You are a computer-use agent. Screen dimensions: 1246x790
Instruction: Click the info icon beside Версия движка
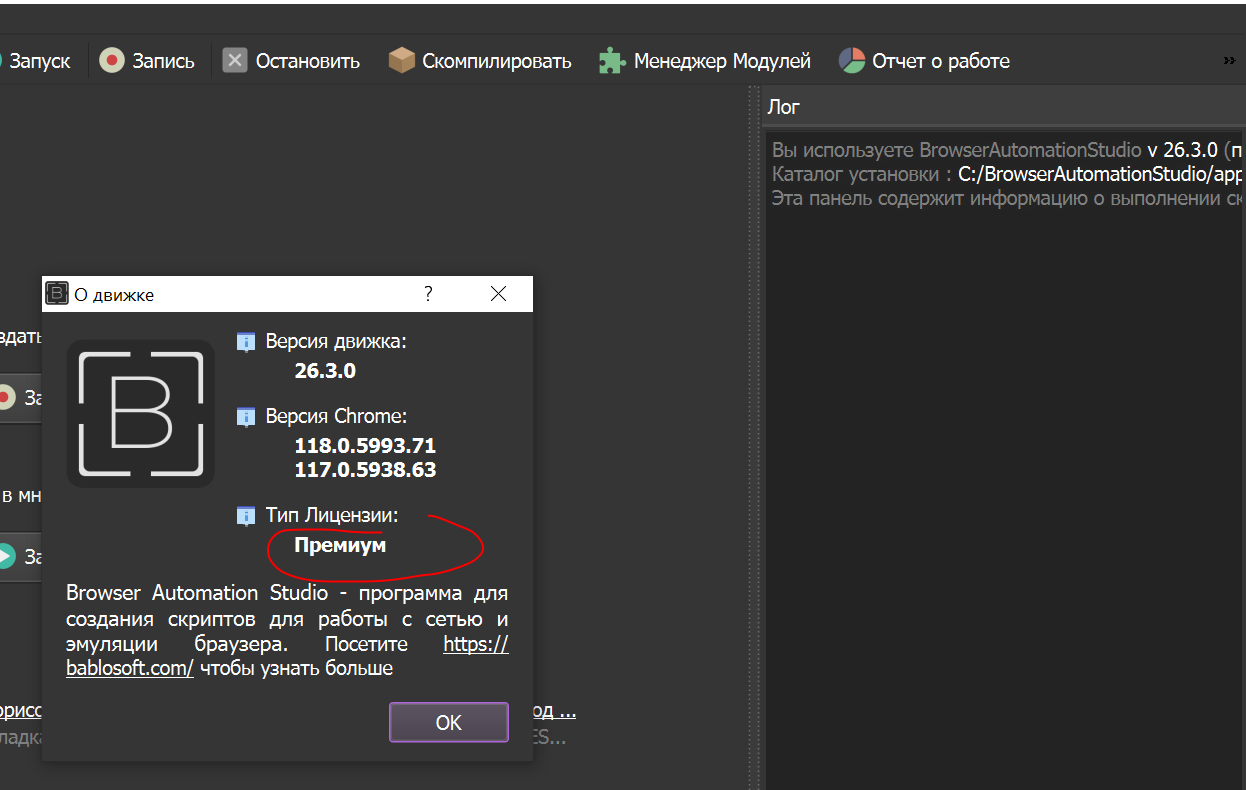[246, 342]
